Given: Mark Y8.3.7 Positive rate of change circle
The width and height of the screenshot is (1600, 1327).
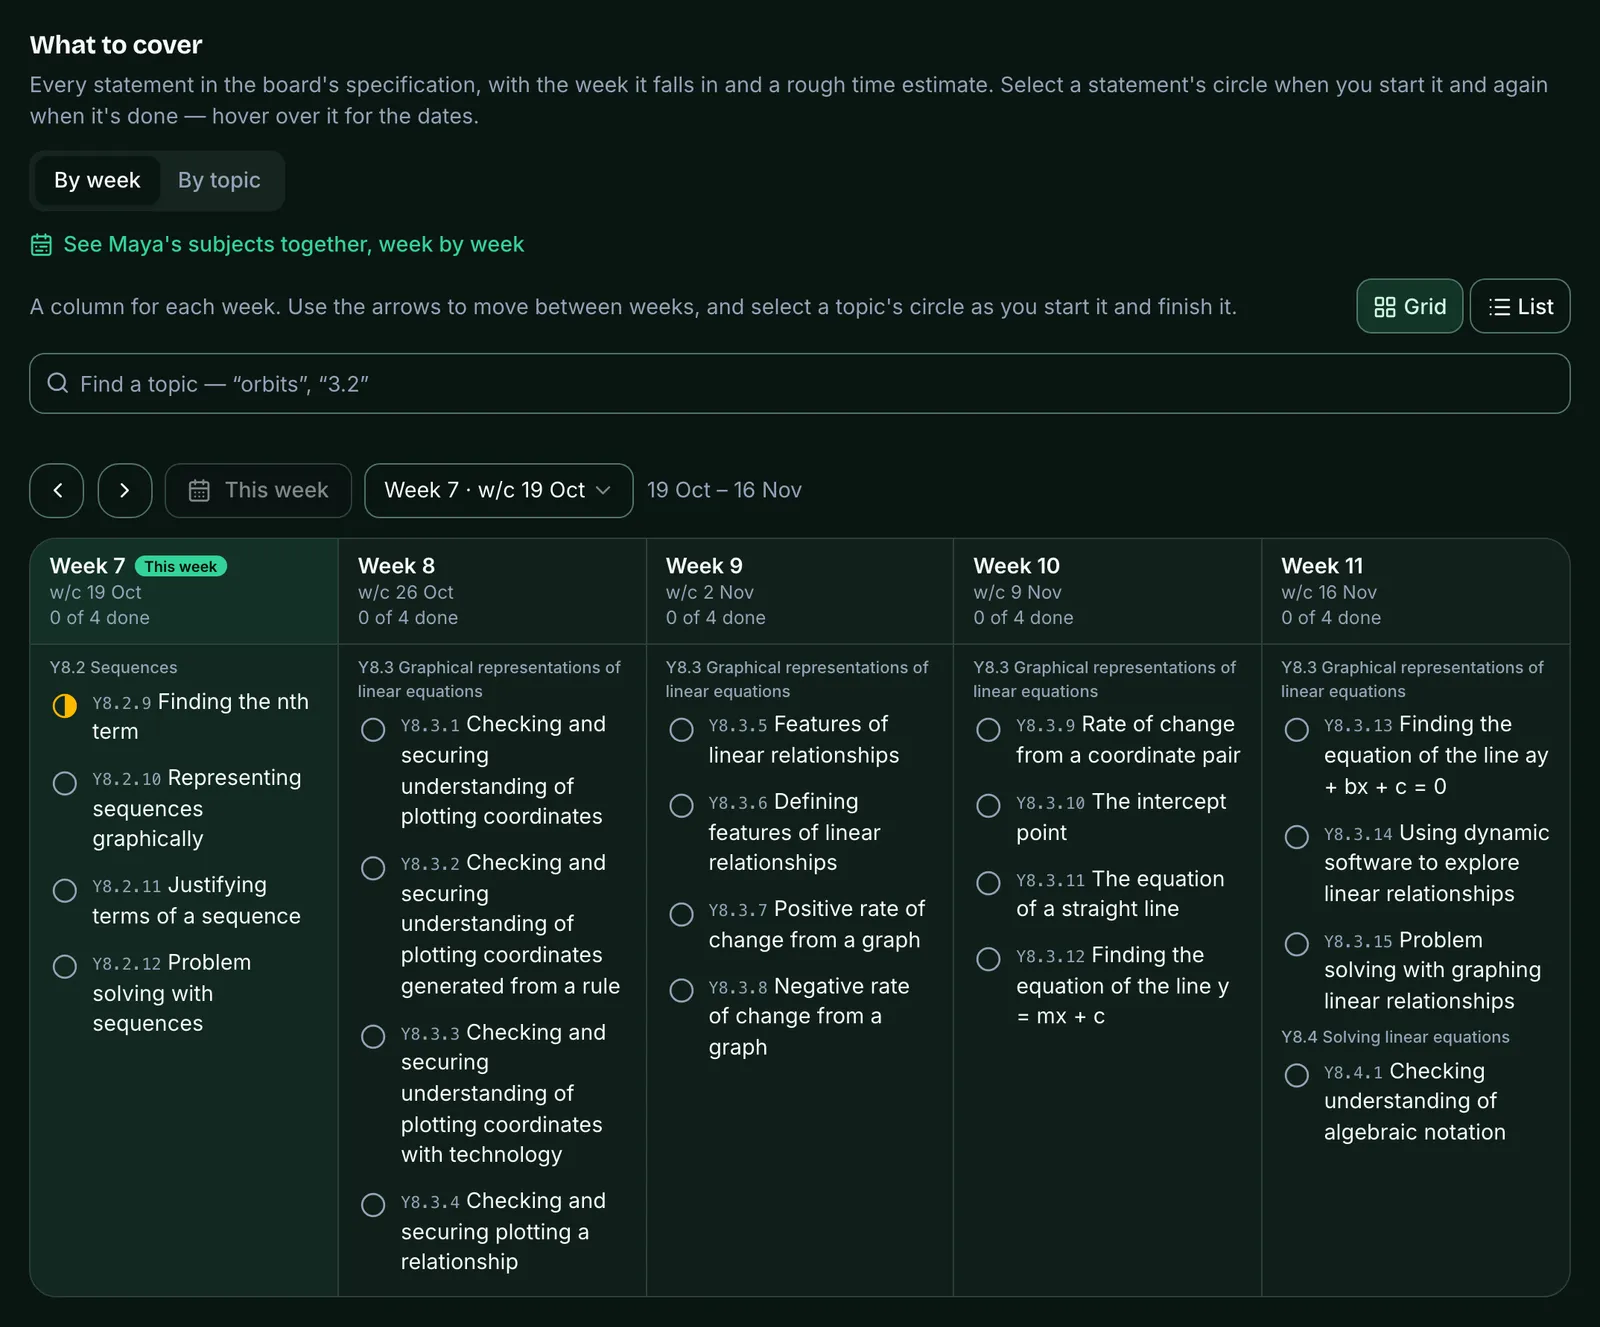Looking at the screenshot, I should [681, 914].
